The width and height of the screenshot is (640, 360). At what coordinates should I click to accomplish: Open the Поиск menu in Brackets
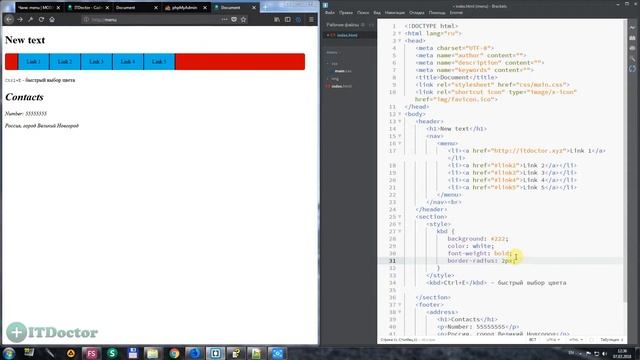[363, 13]
